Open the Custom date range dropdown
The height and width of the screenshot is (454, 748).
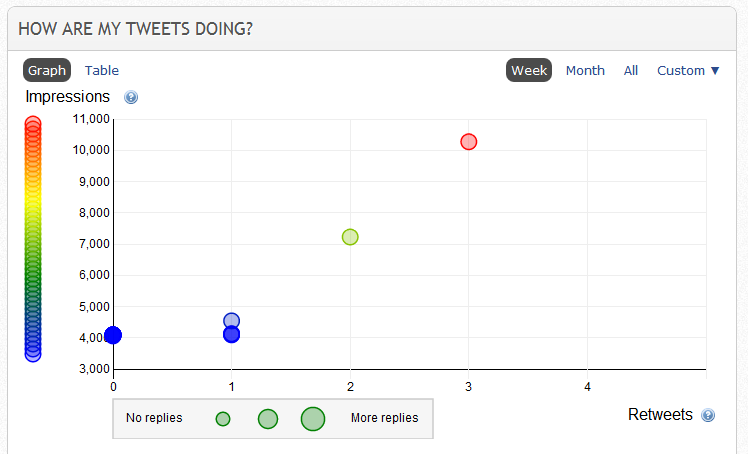point(688,71)
